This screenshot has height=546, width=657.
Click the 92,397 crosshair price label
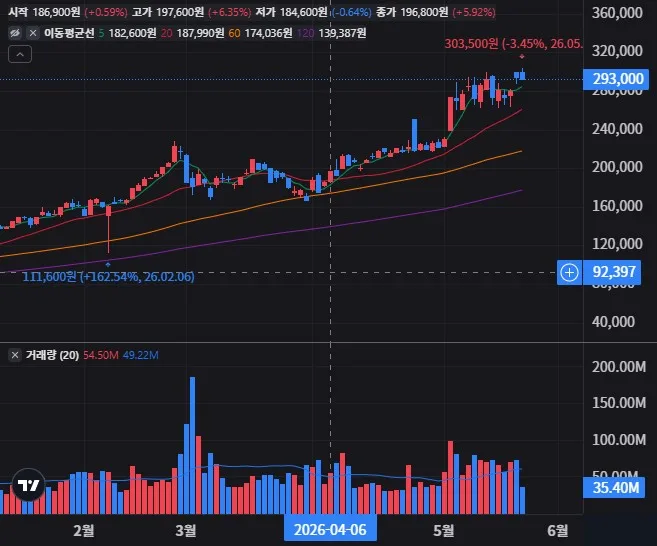click(x=614, y=272)
